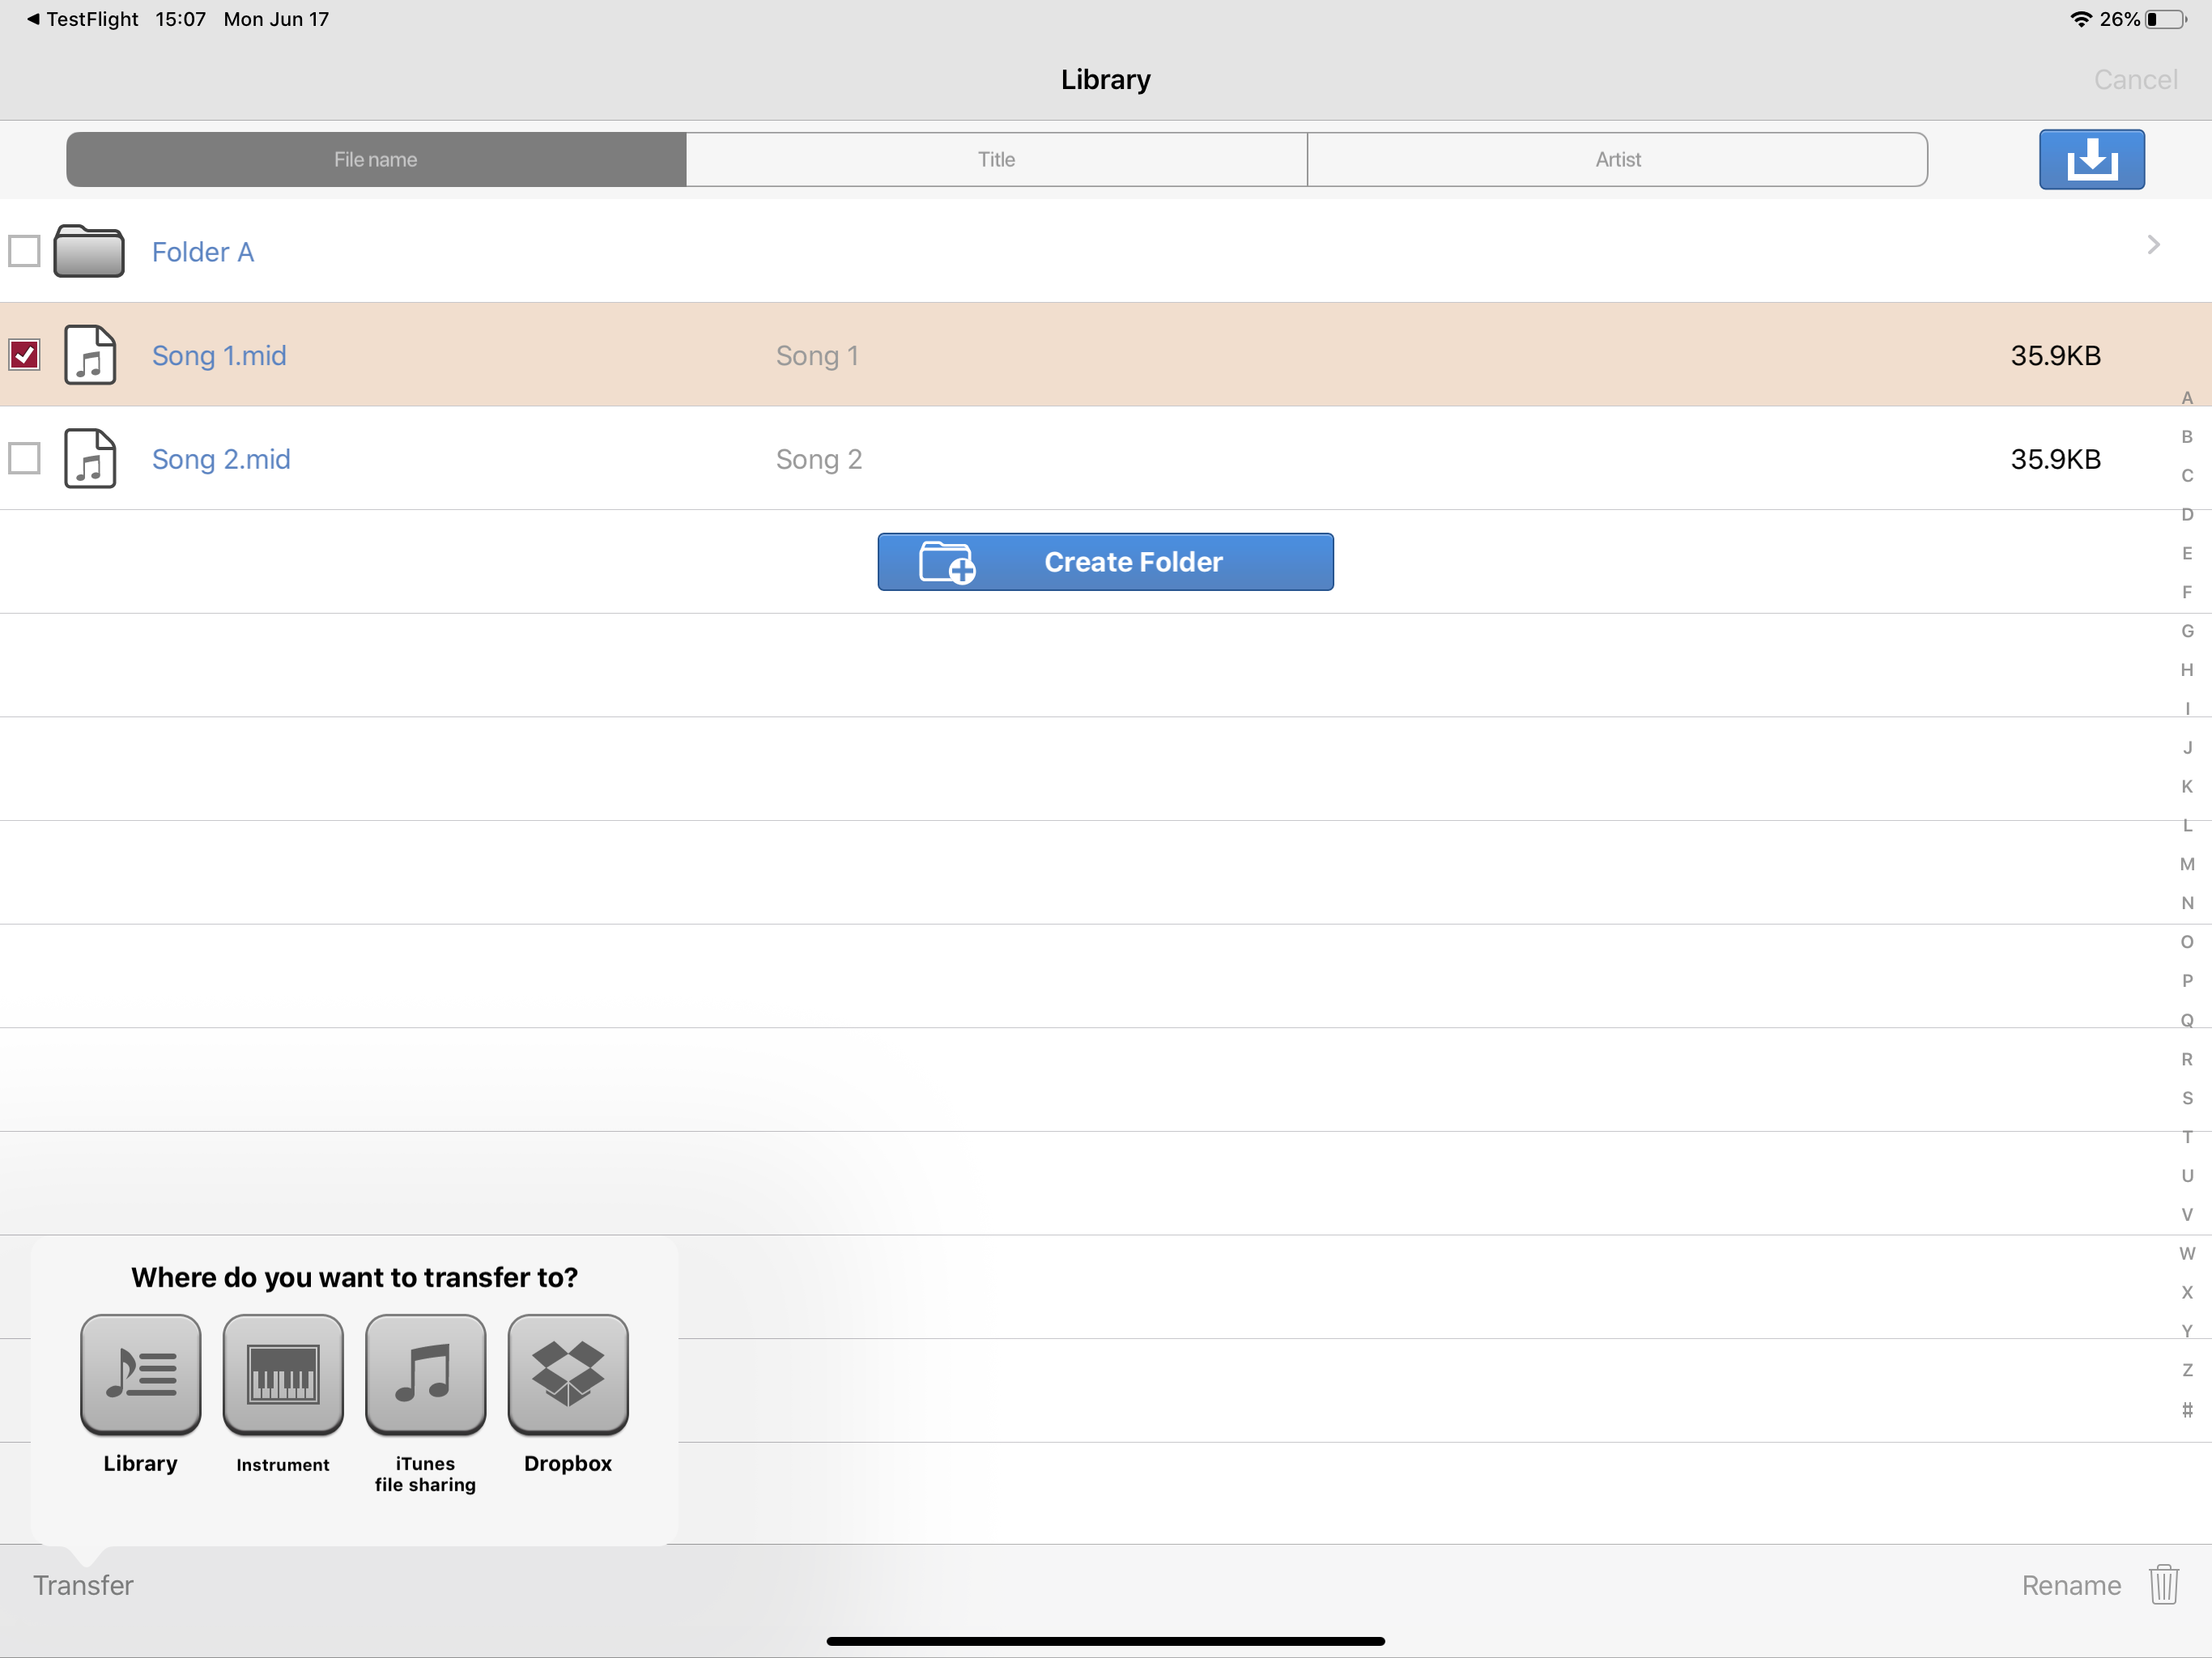The width and height of the screenshot is (2212, 1658).
Task: Jump to index symbol #
Action: [2187, 1410]
